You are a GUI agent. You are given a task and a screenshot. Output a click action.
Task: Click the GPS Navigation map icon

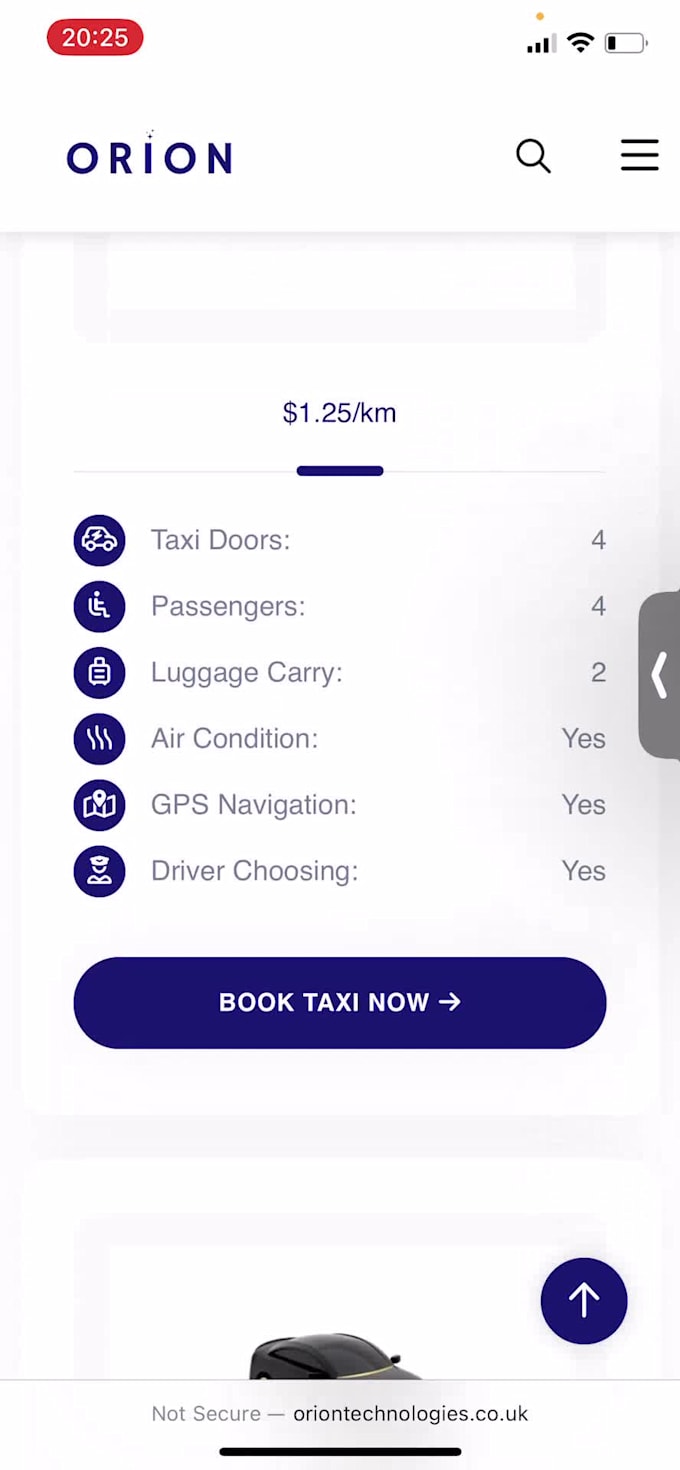(x=99, y=805)
